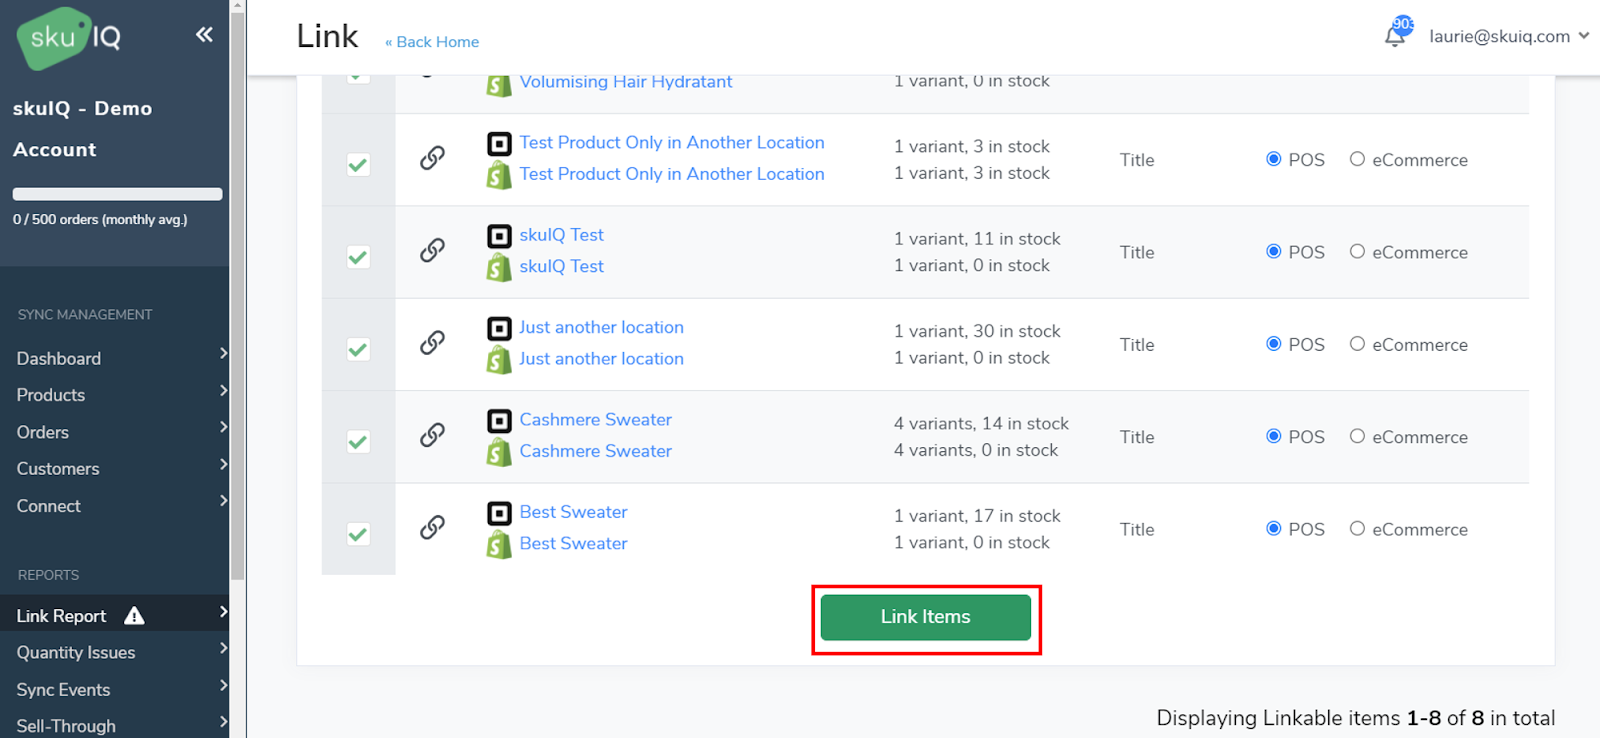The width and height of the screenshot is (1600, 738).
Task: Open Quantity Issues report
Action: [x=76, y=653]
